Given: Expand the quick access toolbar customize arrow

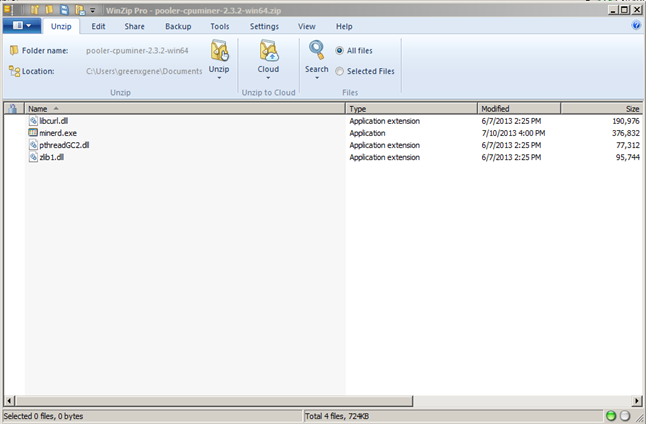Looking at the screenshot, I should click(93, 10).
